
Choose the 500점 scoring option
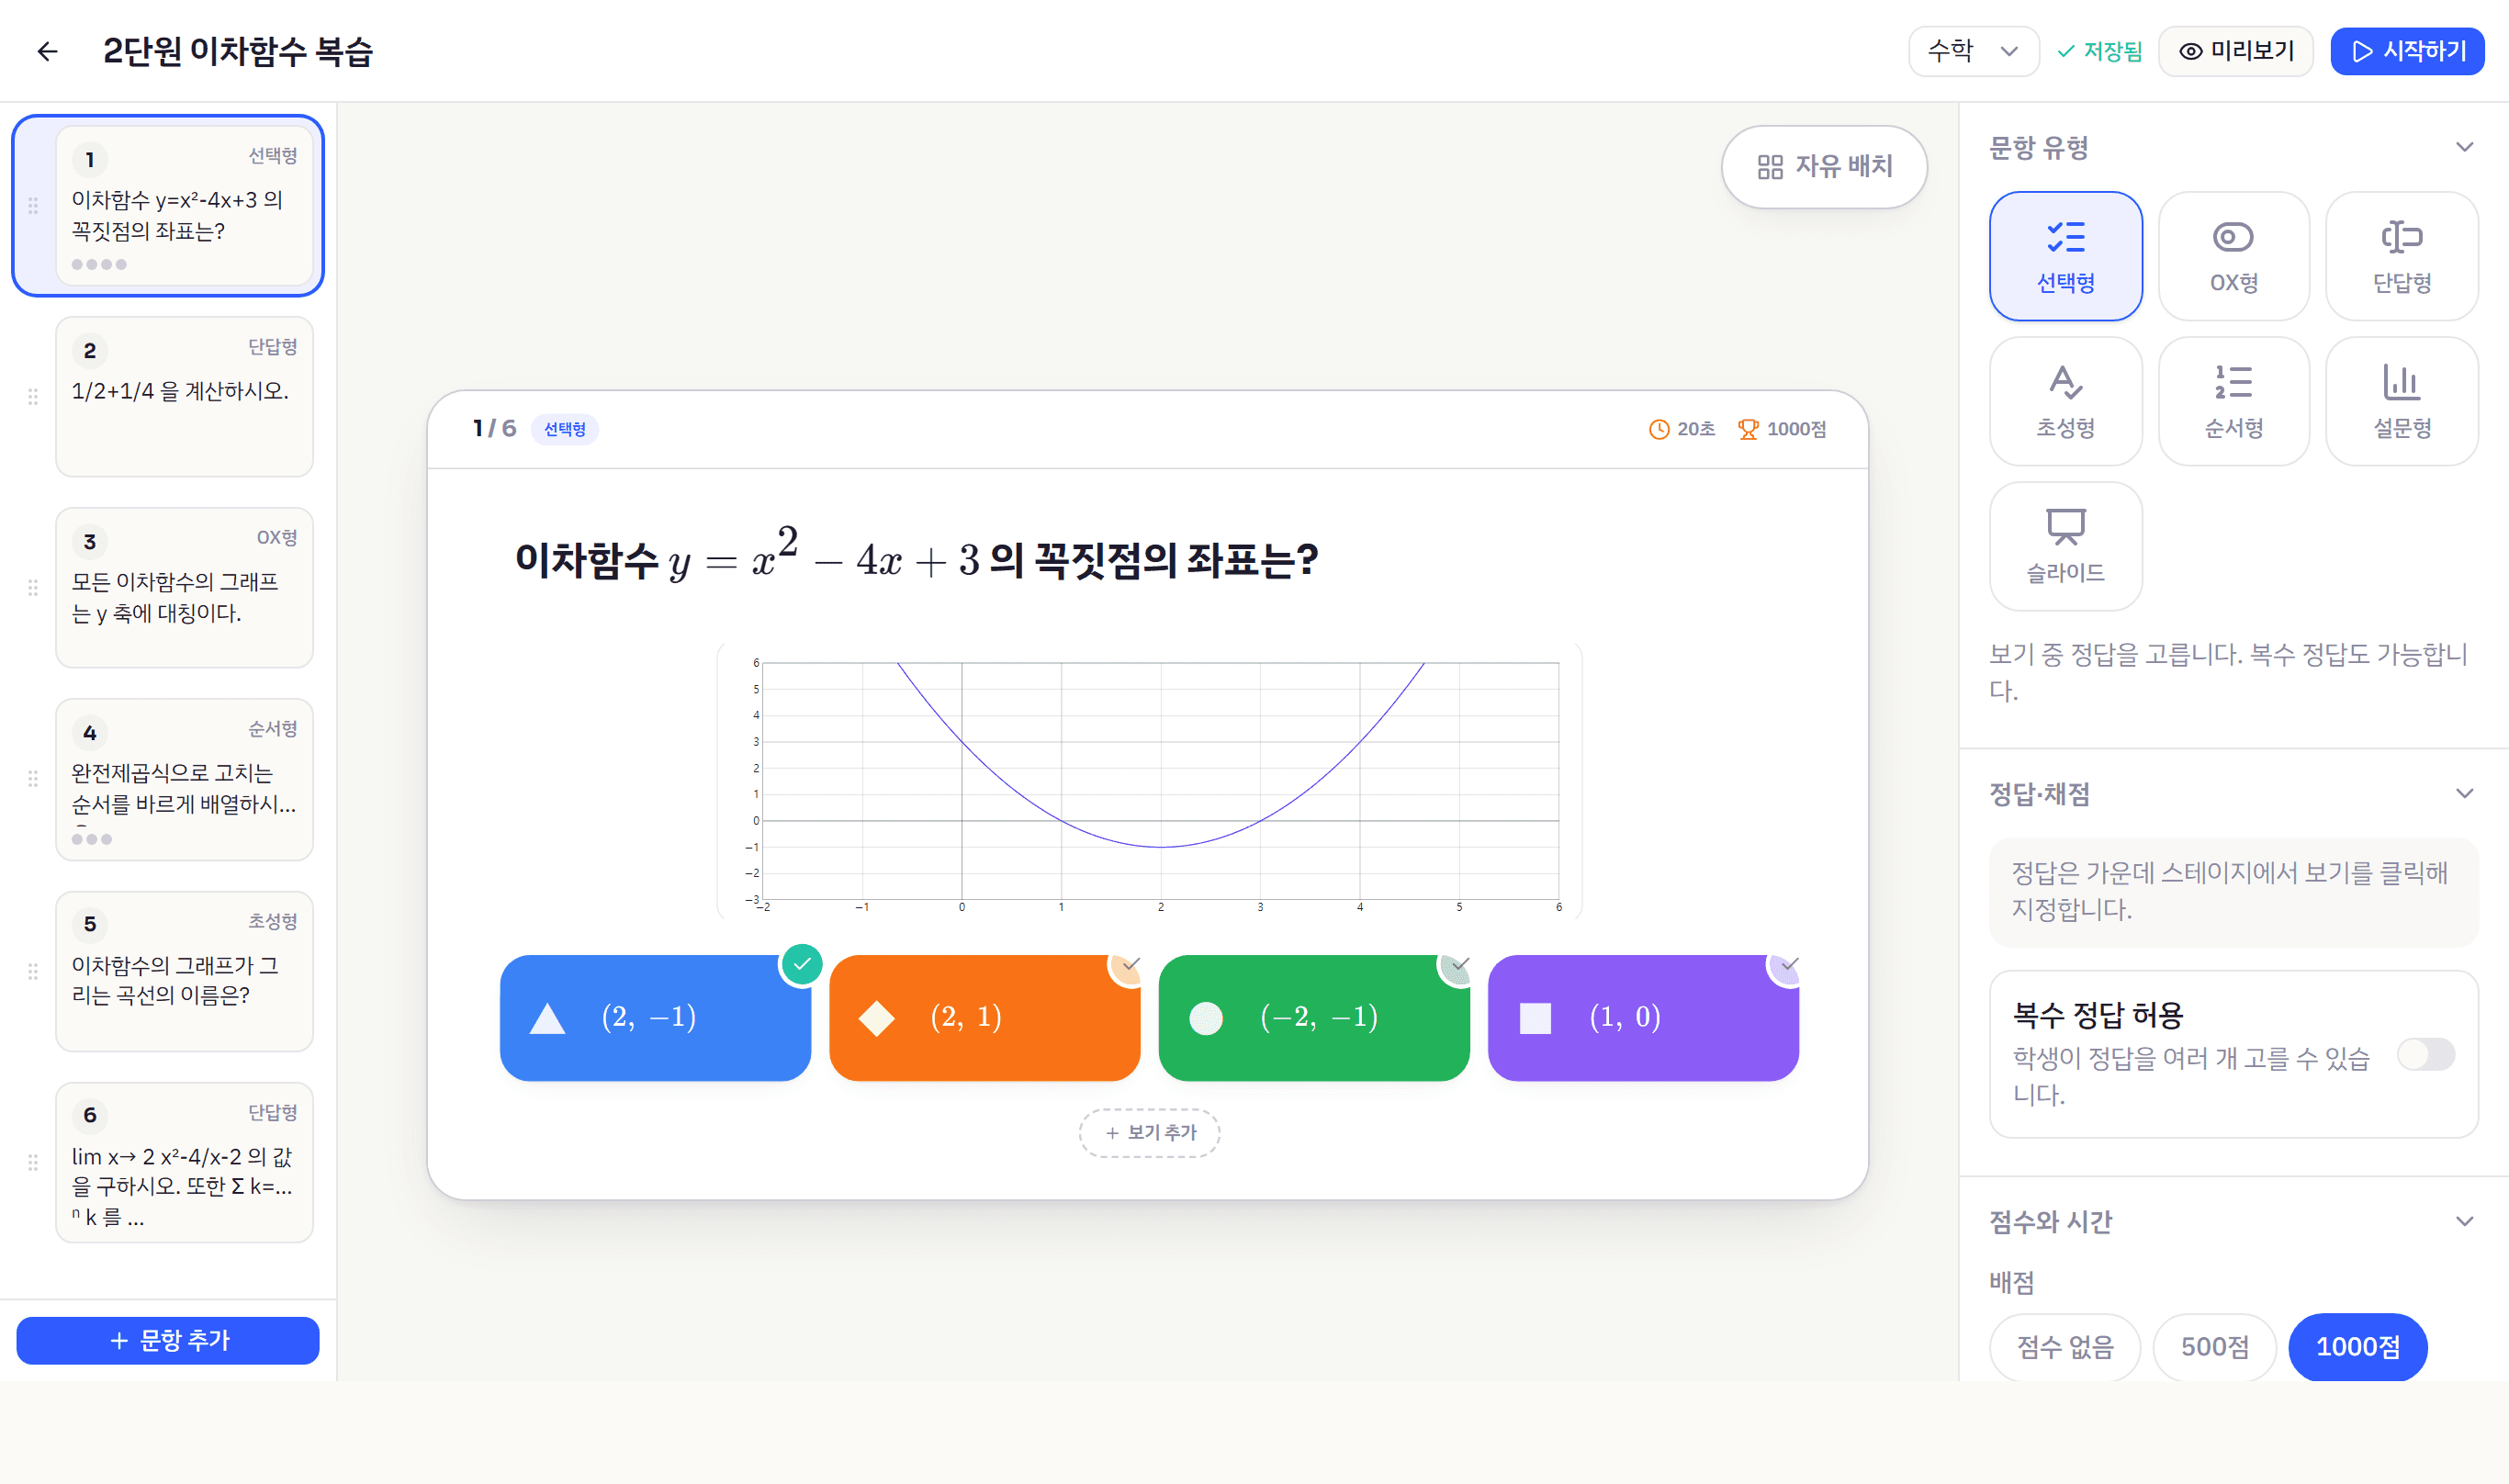pyautogui.click(x=2214, y=1347)
